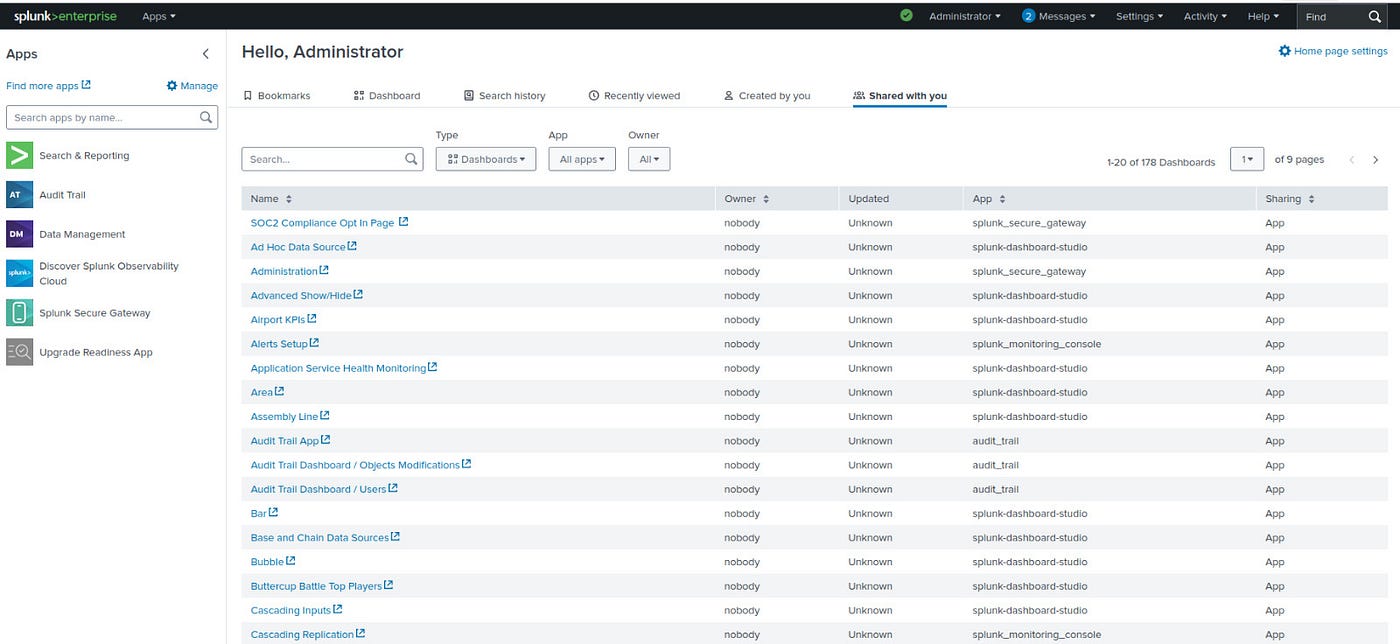Open the Cascading Inputs dashboard link
The width and height of the screenshot is (1400, 644).
pos(290,610)
